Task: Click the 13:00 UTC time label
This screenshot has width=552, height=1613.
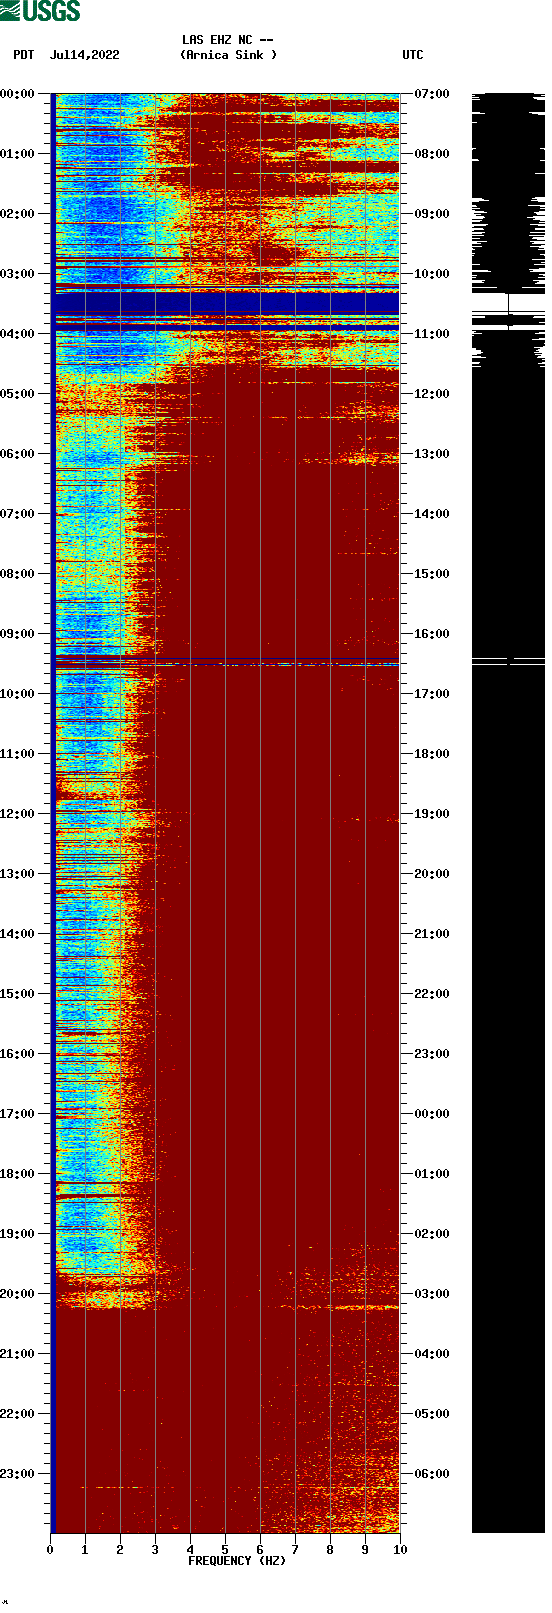Action: 432,454
